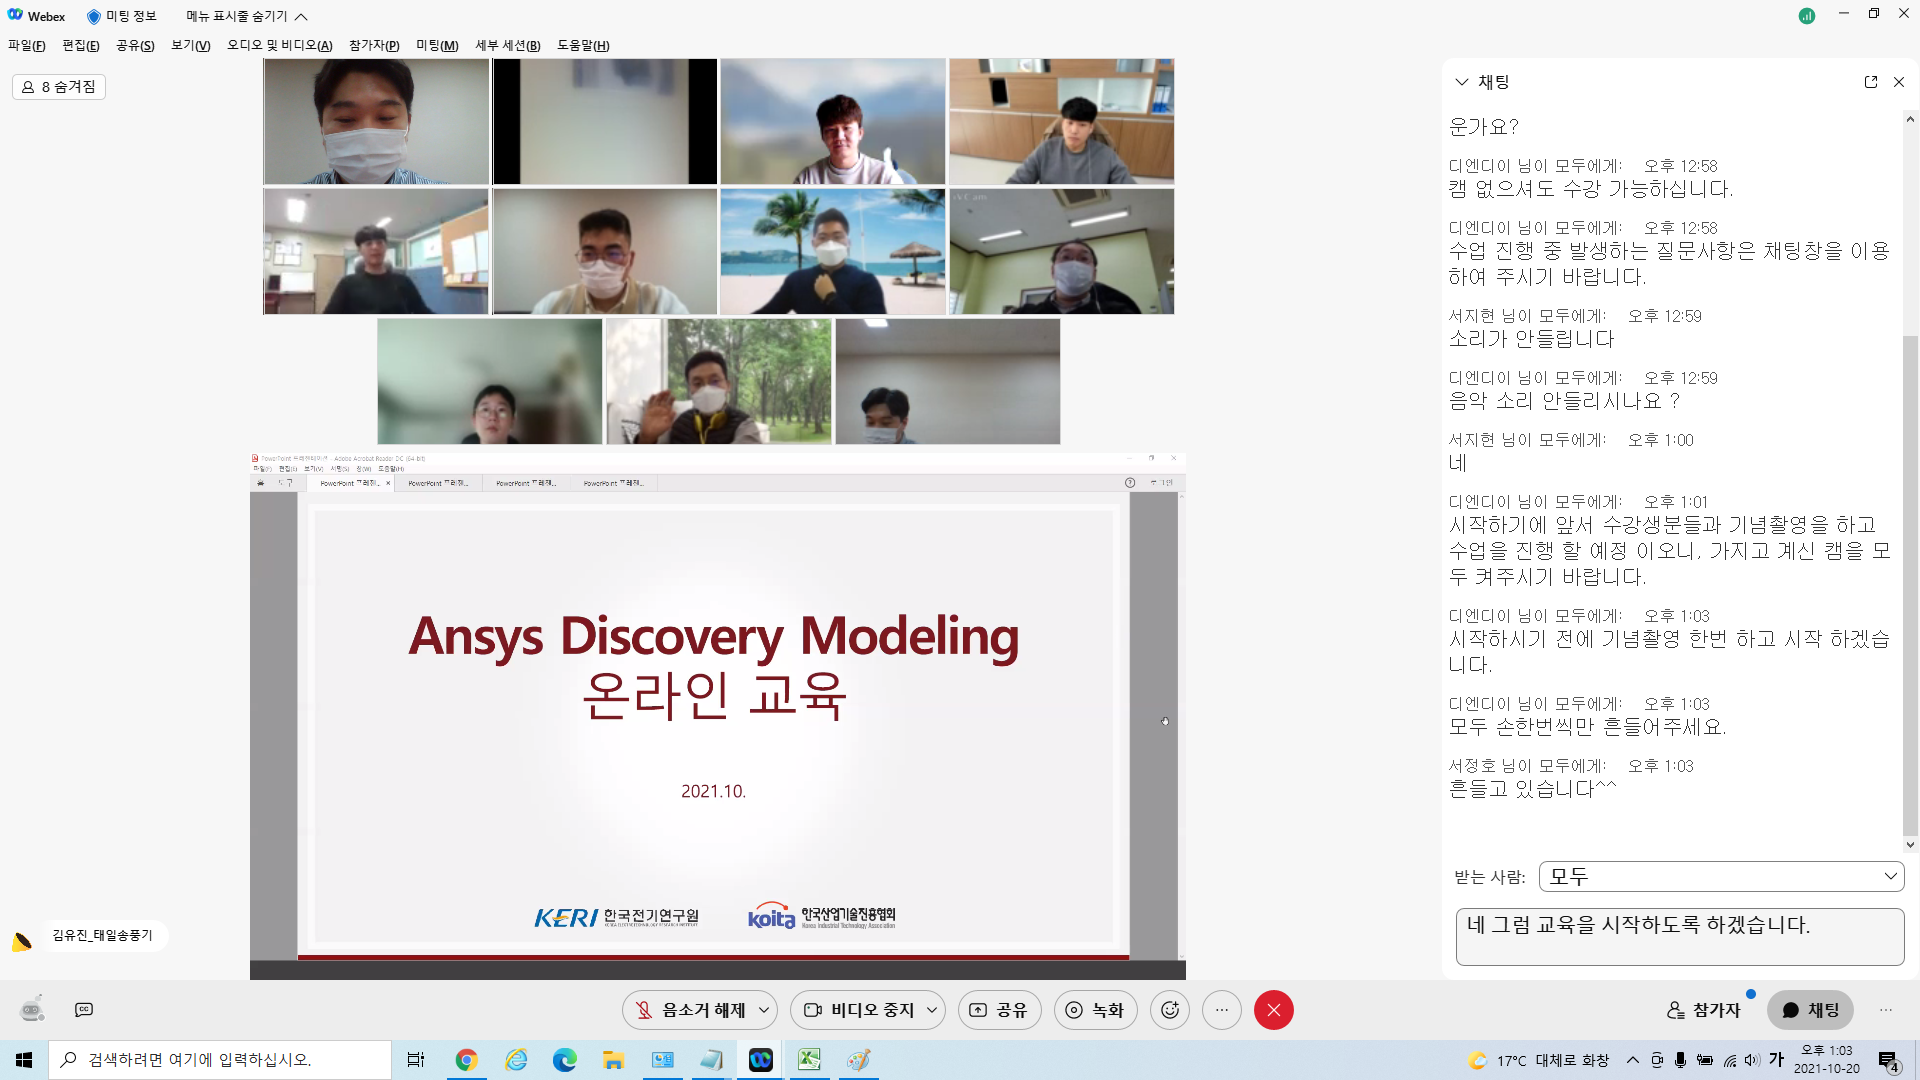Unmute microphone with 음소거 해제 button

tap(690, 1010)
